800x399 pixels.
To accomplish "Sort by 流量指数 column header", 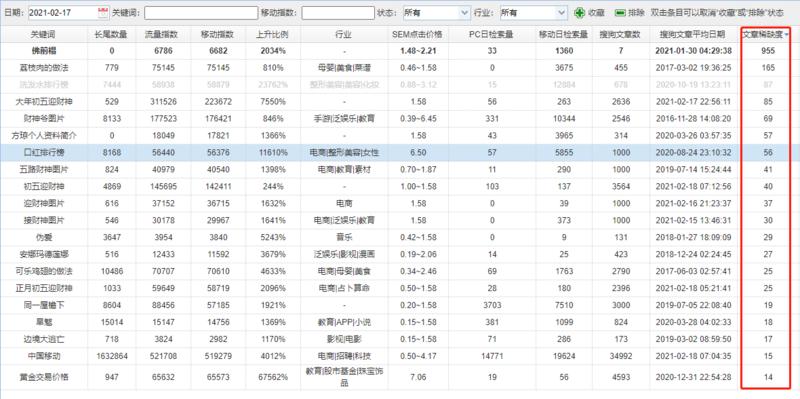I will (x=161, y=35).
